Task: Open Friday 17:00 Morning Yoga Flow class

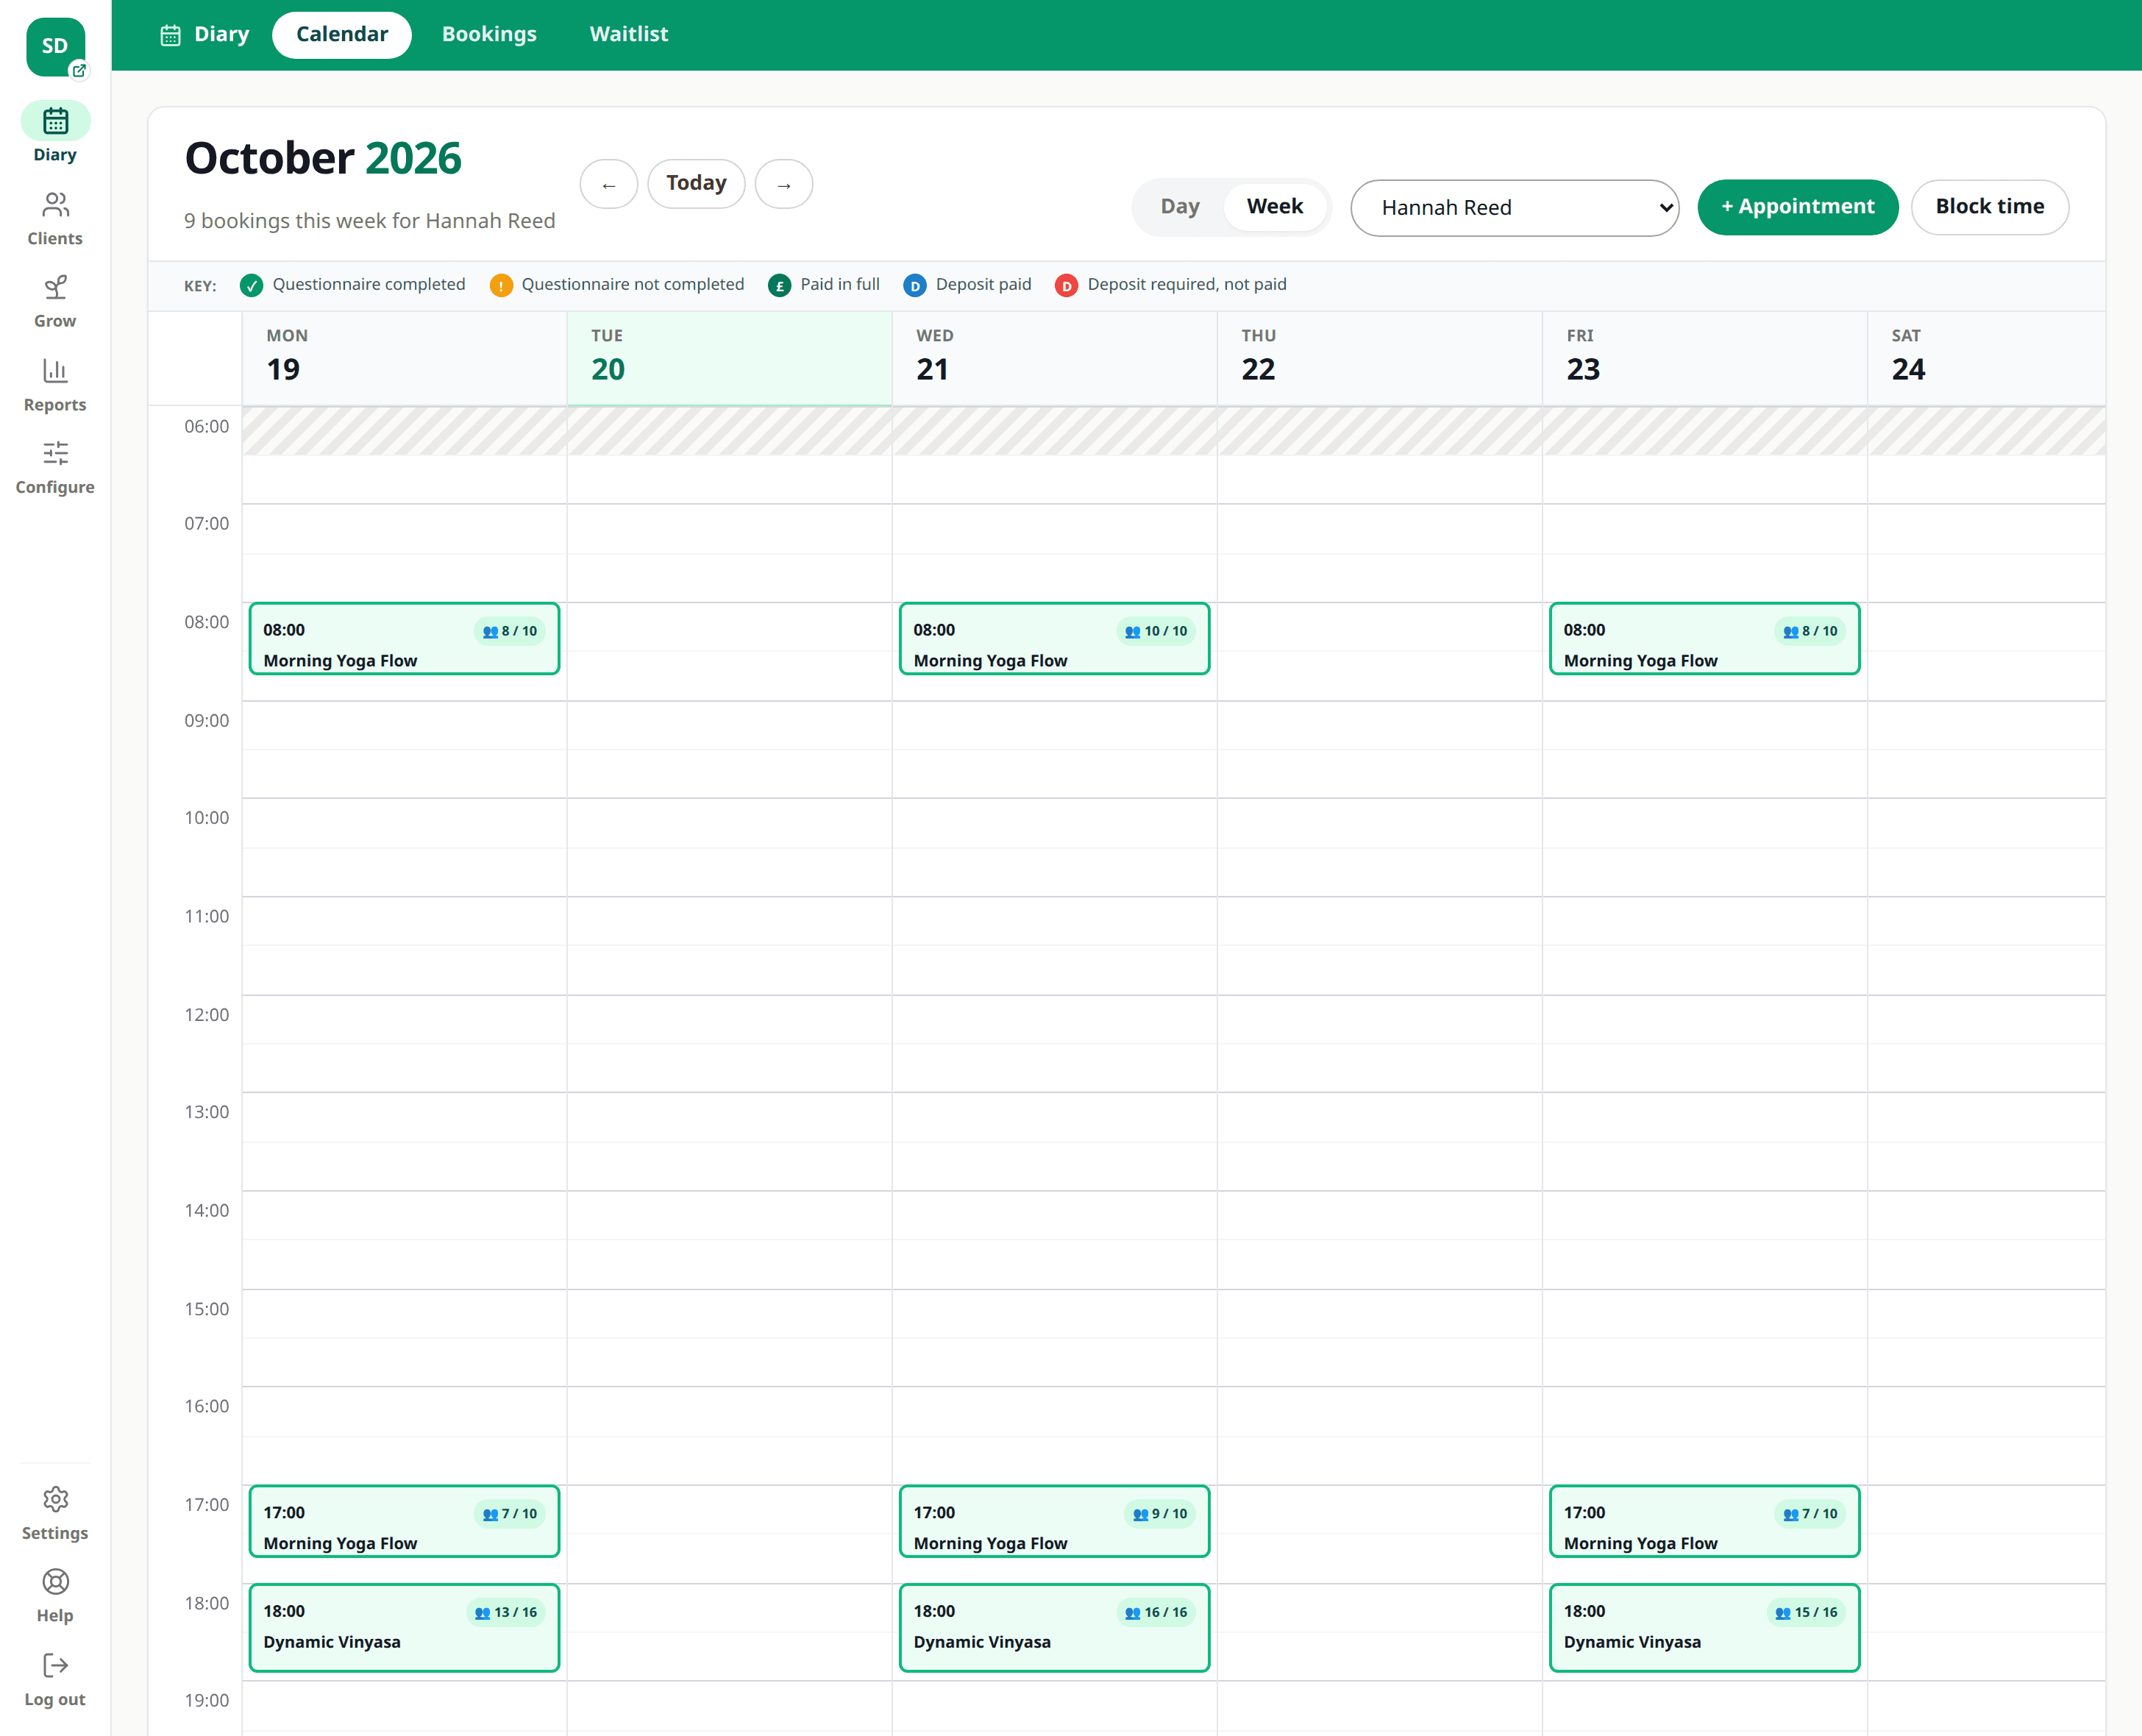Action: coord(1704,1521)
